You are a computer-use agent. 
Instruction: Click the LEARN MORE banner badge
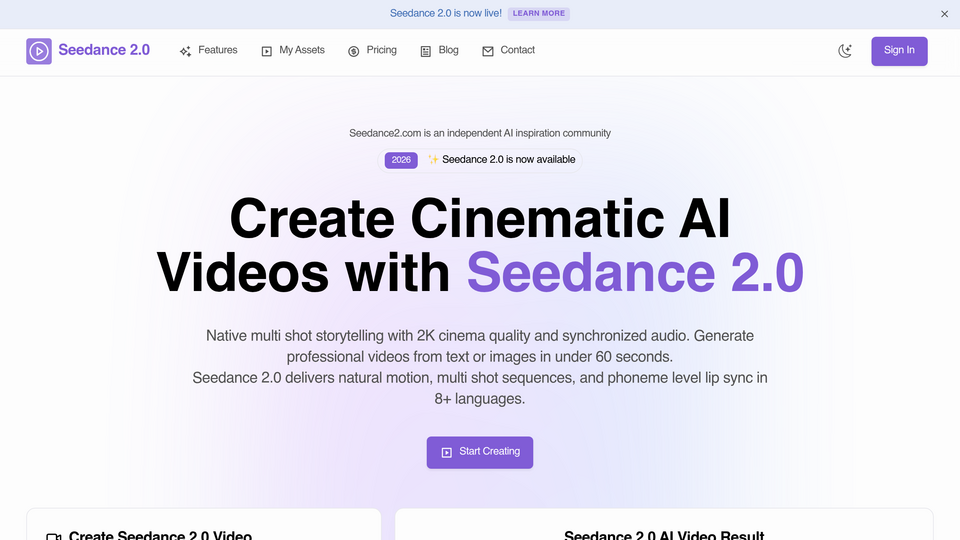pos(539,13)
